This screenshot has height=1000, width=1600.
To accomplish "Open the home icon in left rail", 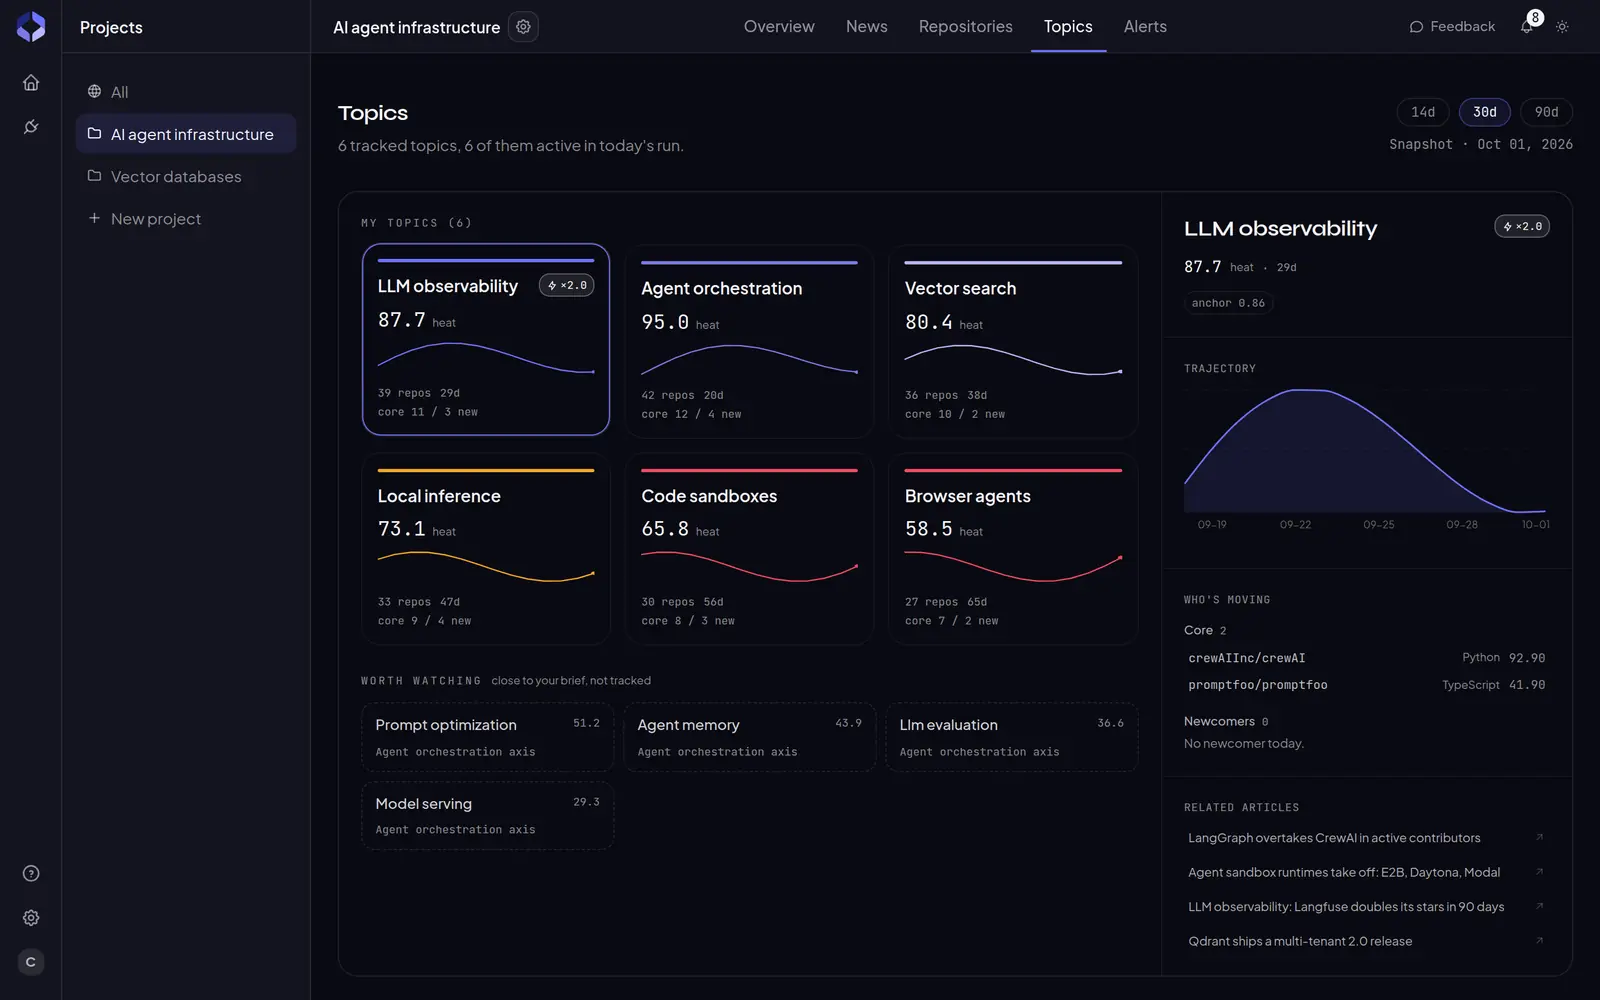I will coord(31,83).
